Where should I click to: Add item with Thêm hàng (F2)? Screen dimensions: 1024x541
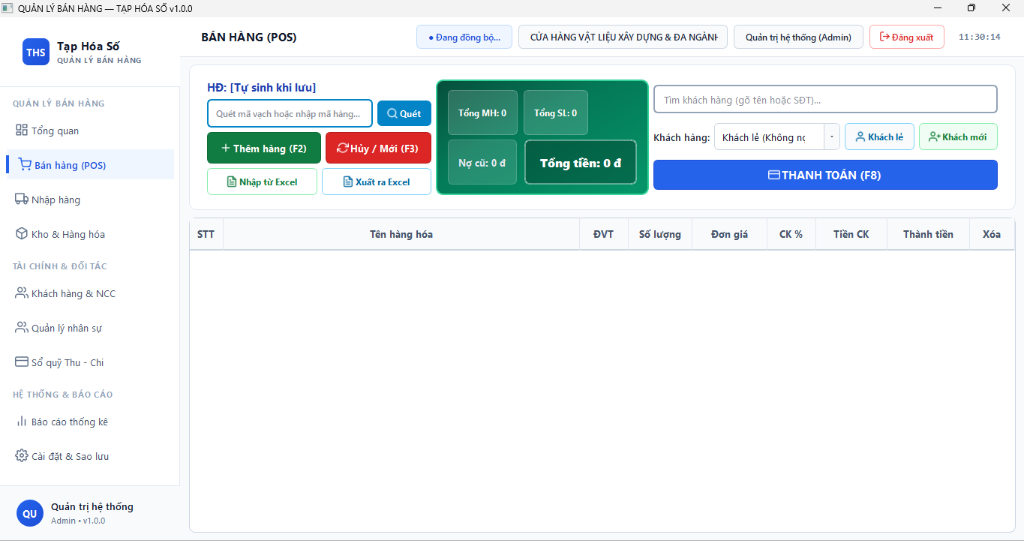coord(264,148)
